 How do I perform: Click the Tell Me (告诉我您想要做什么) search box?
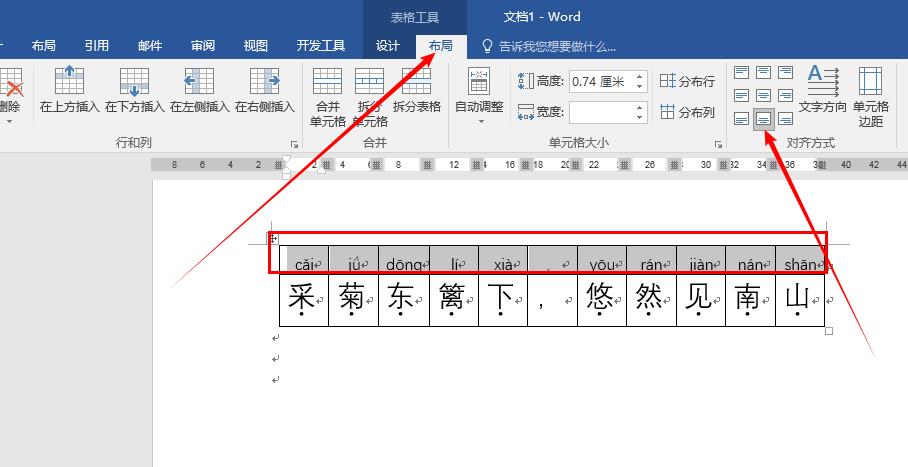click(x=550, y=46)
